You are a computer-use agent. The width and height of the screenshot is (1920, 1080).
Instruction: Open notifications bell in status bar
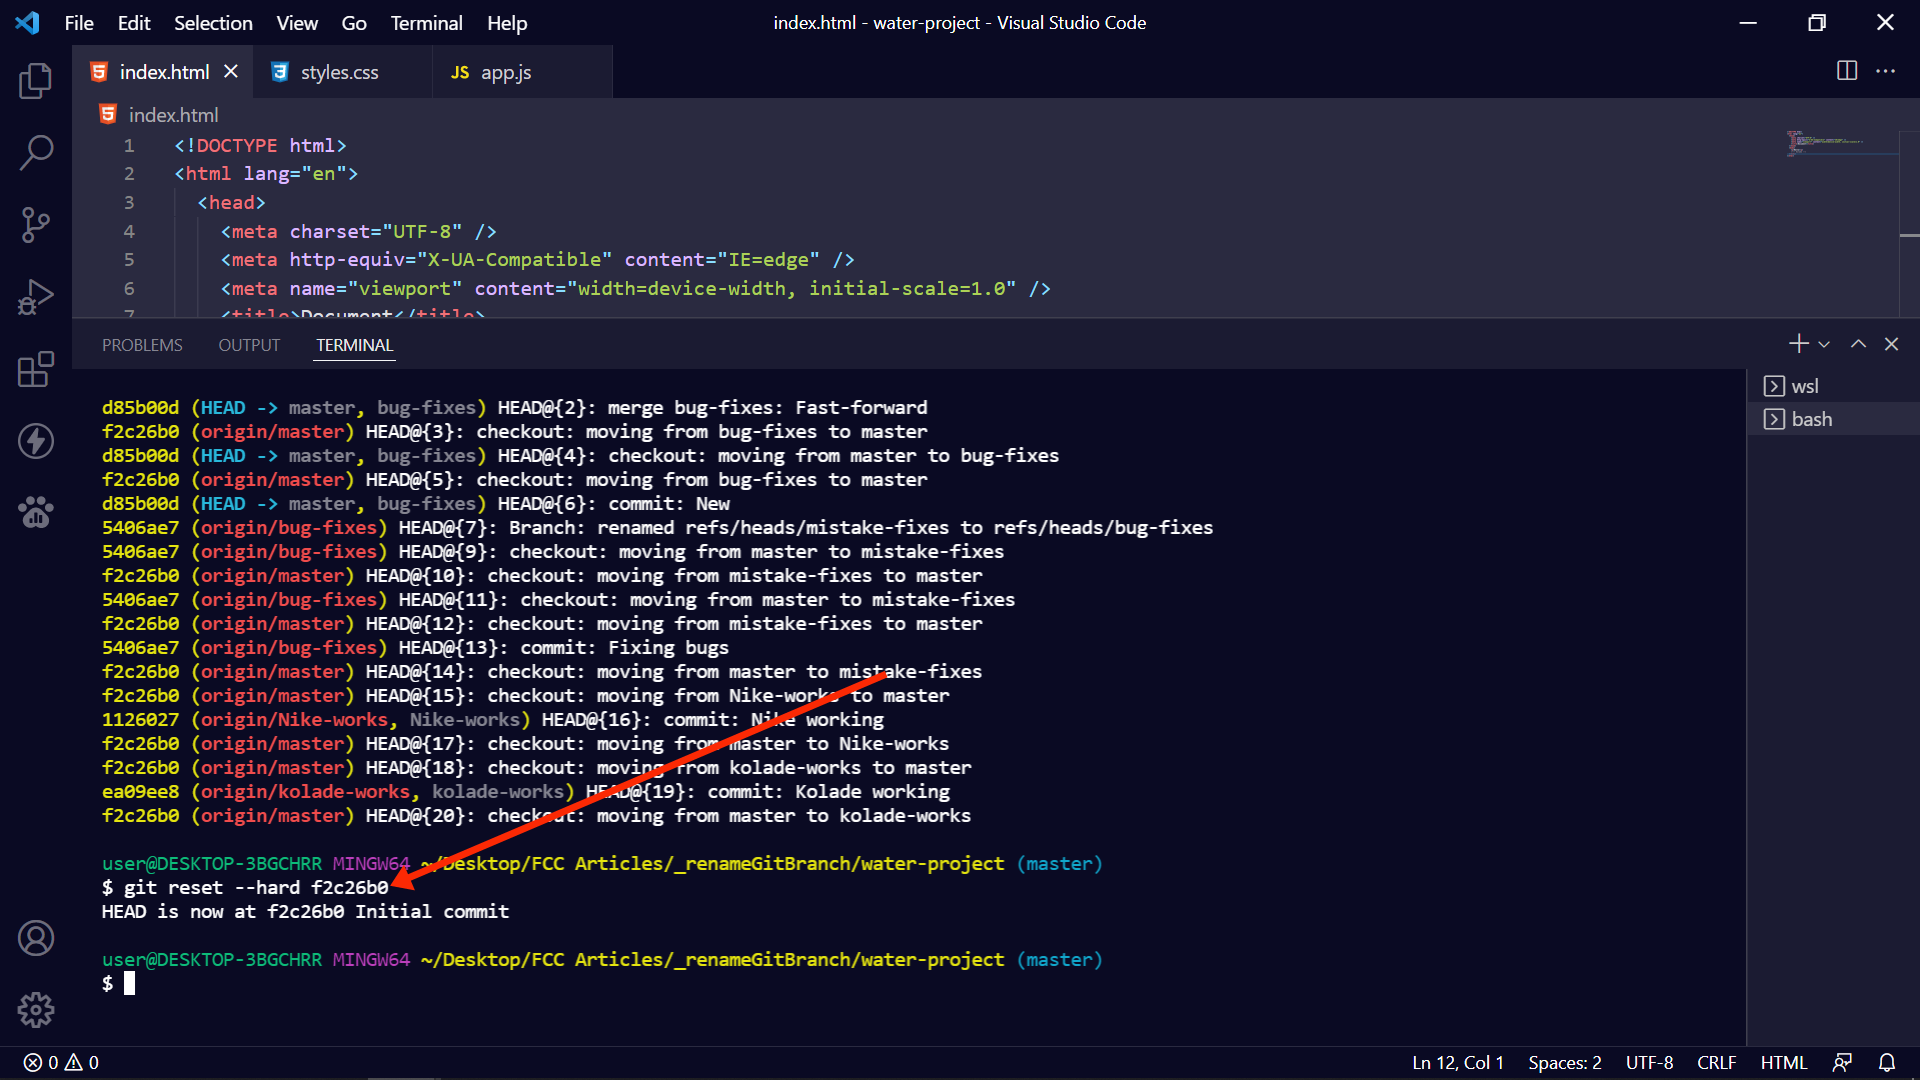[1887, 1062]
